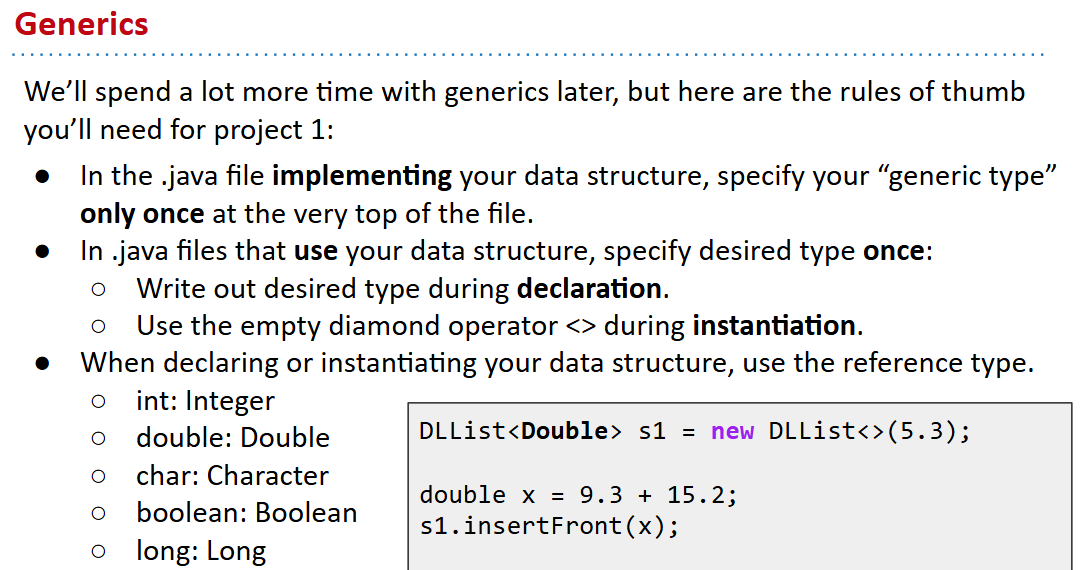
Task: Select the "long: Long" list item
Action: point(201,551)
